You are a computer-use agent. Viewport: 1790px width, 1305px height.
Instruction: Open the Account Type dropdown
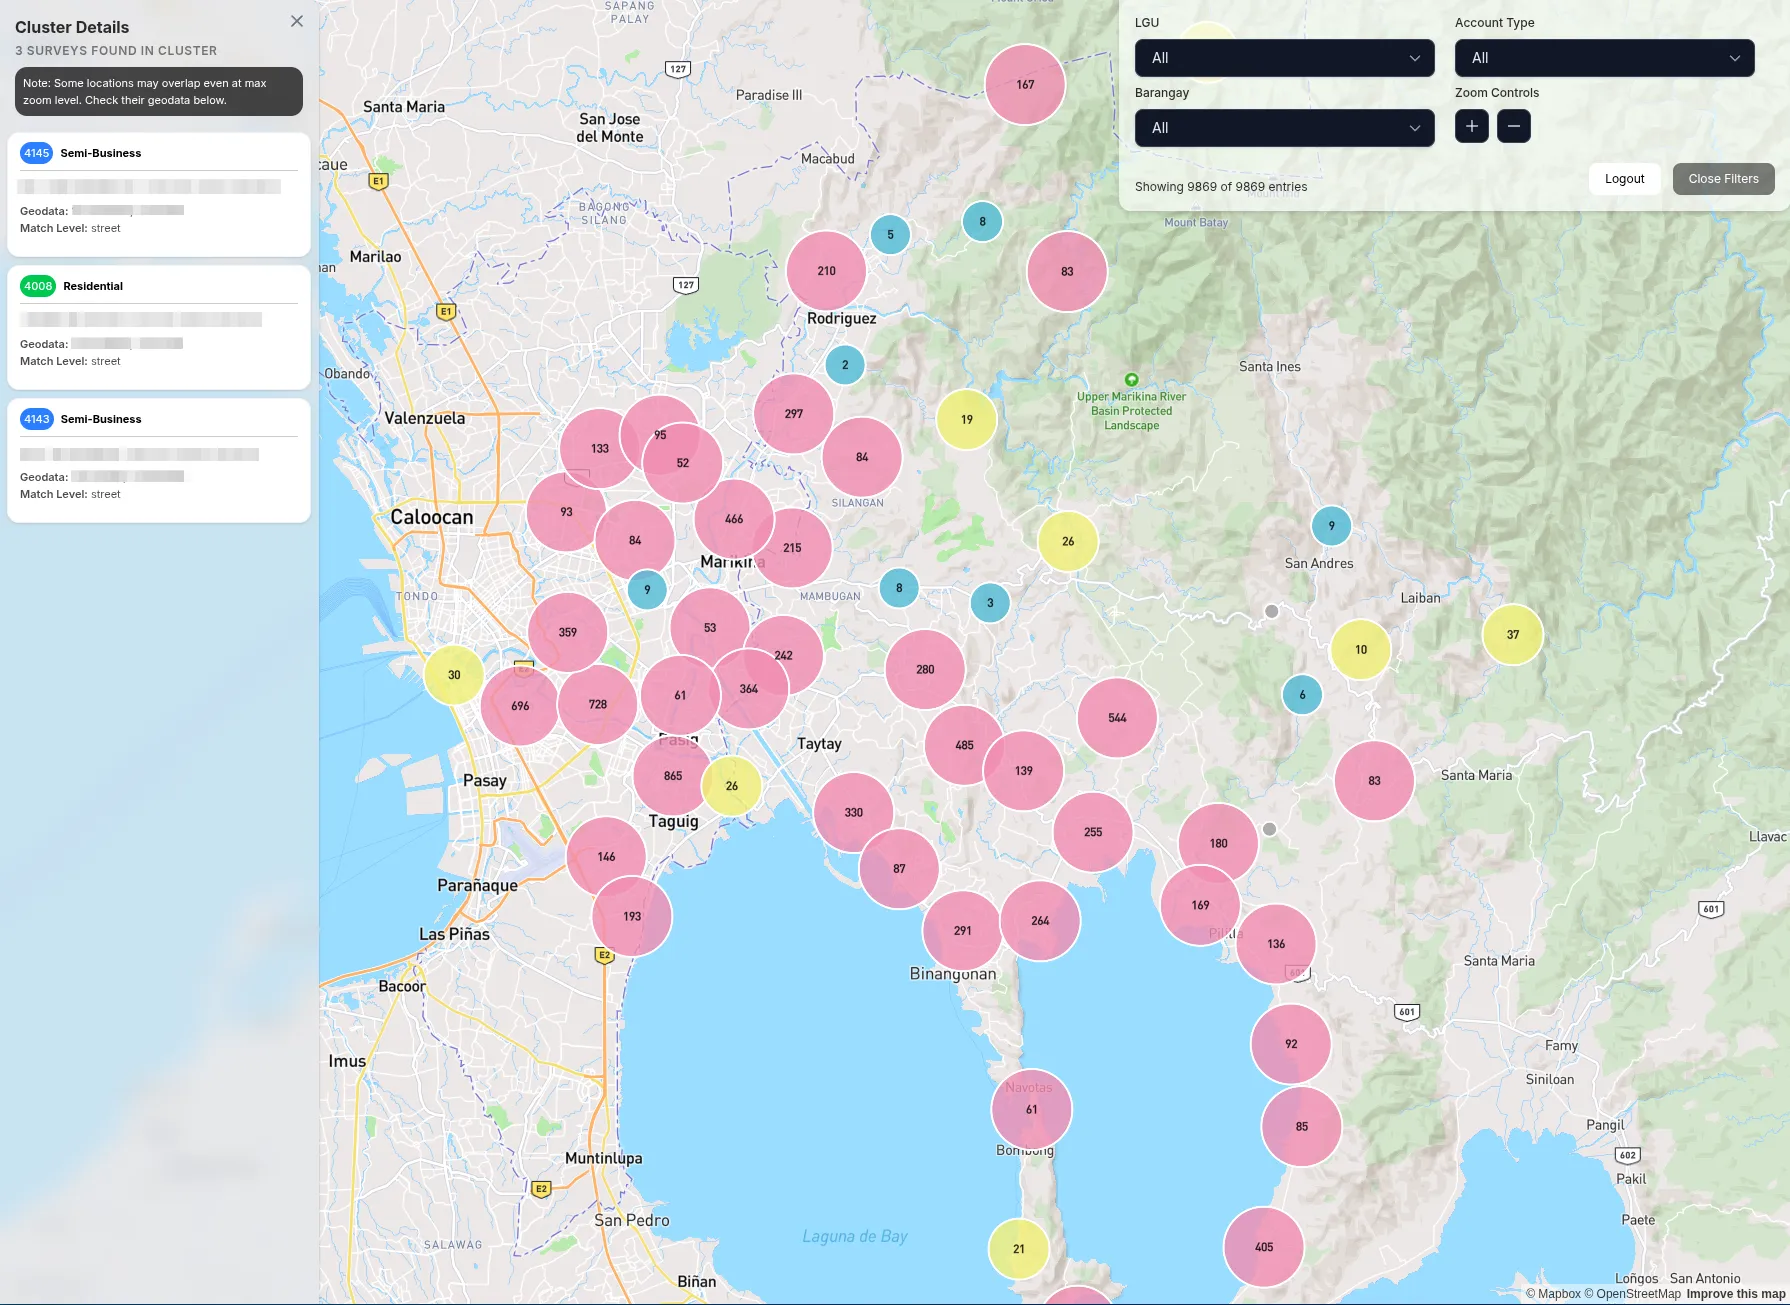point(1604,58)
